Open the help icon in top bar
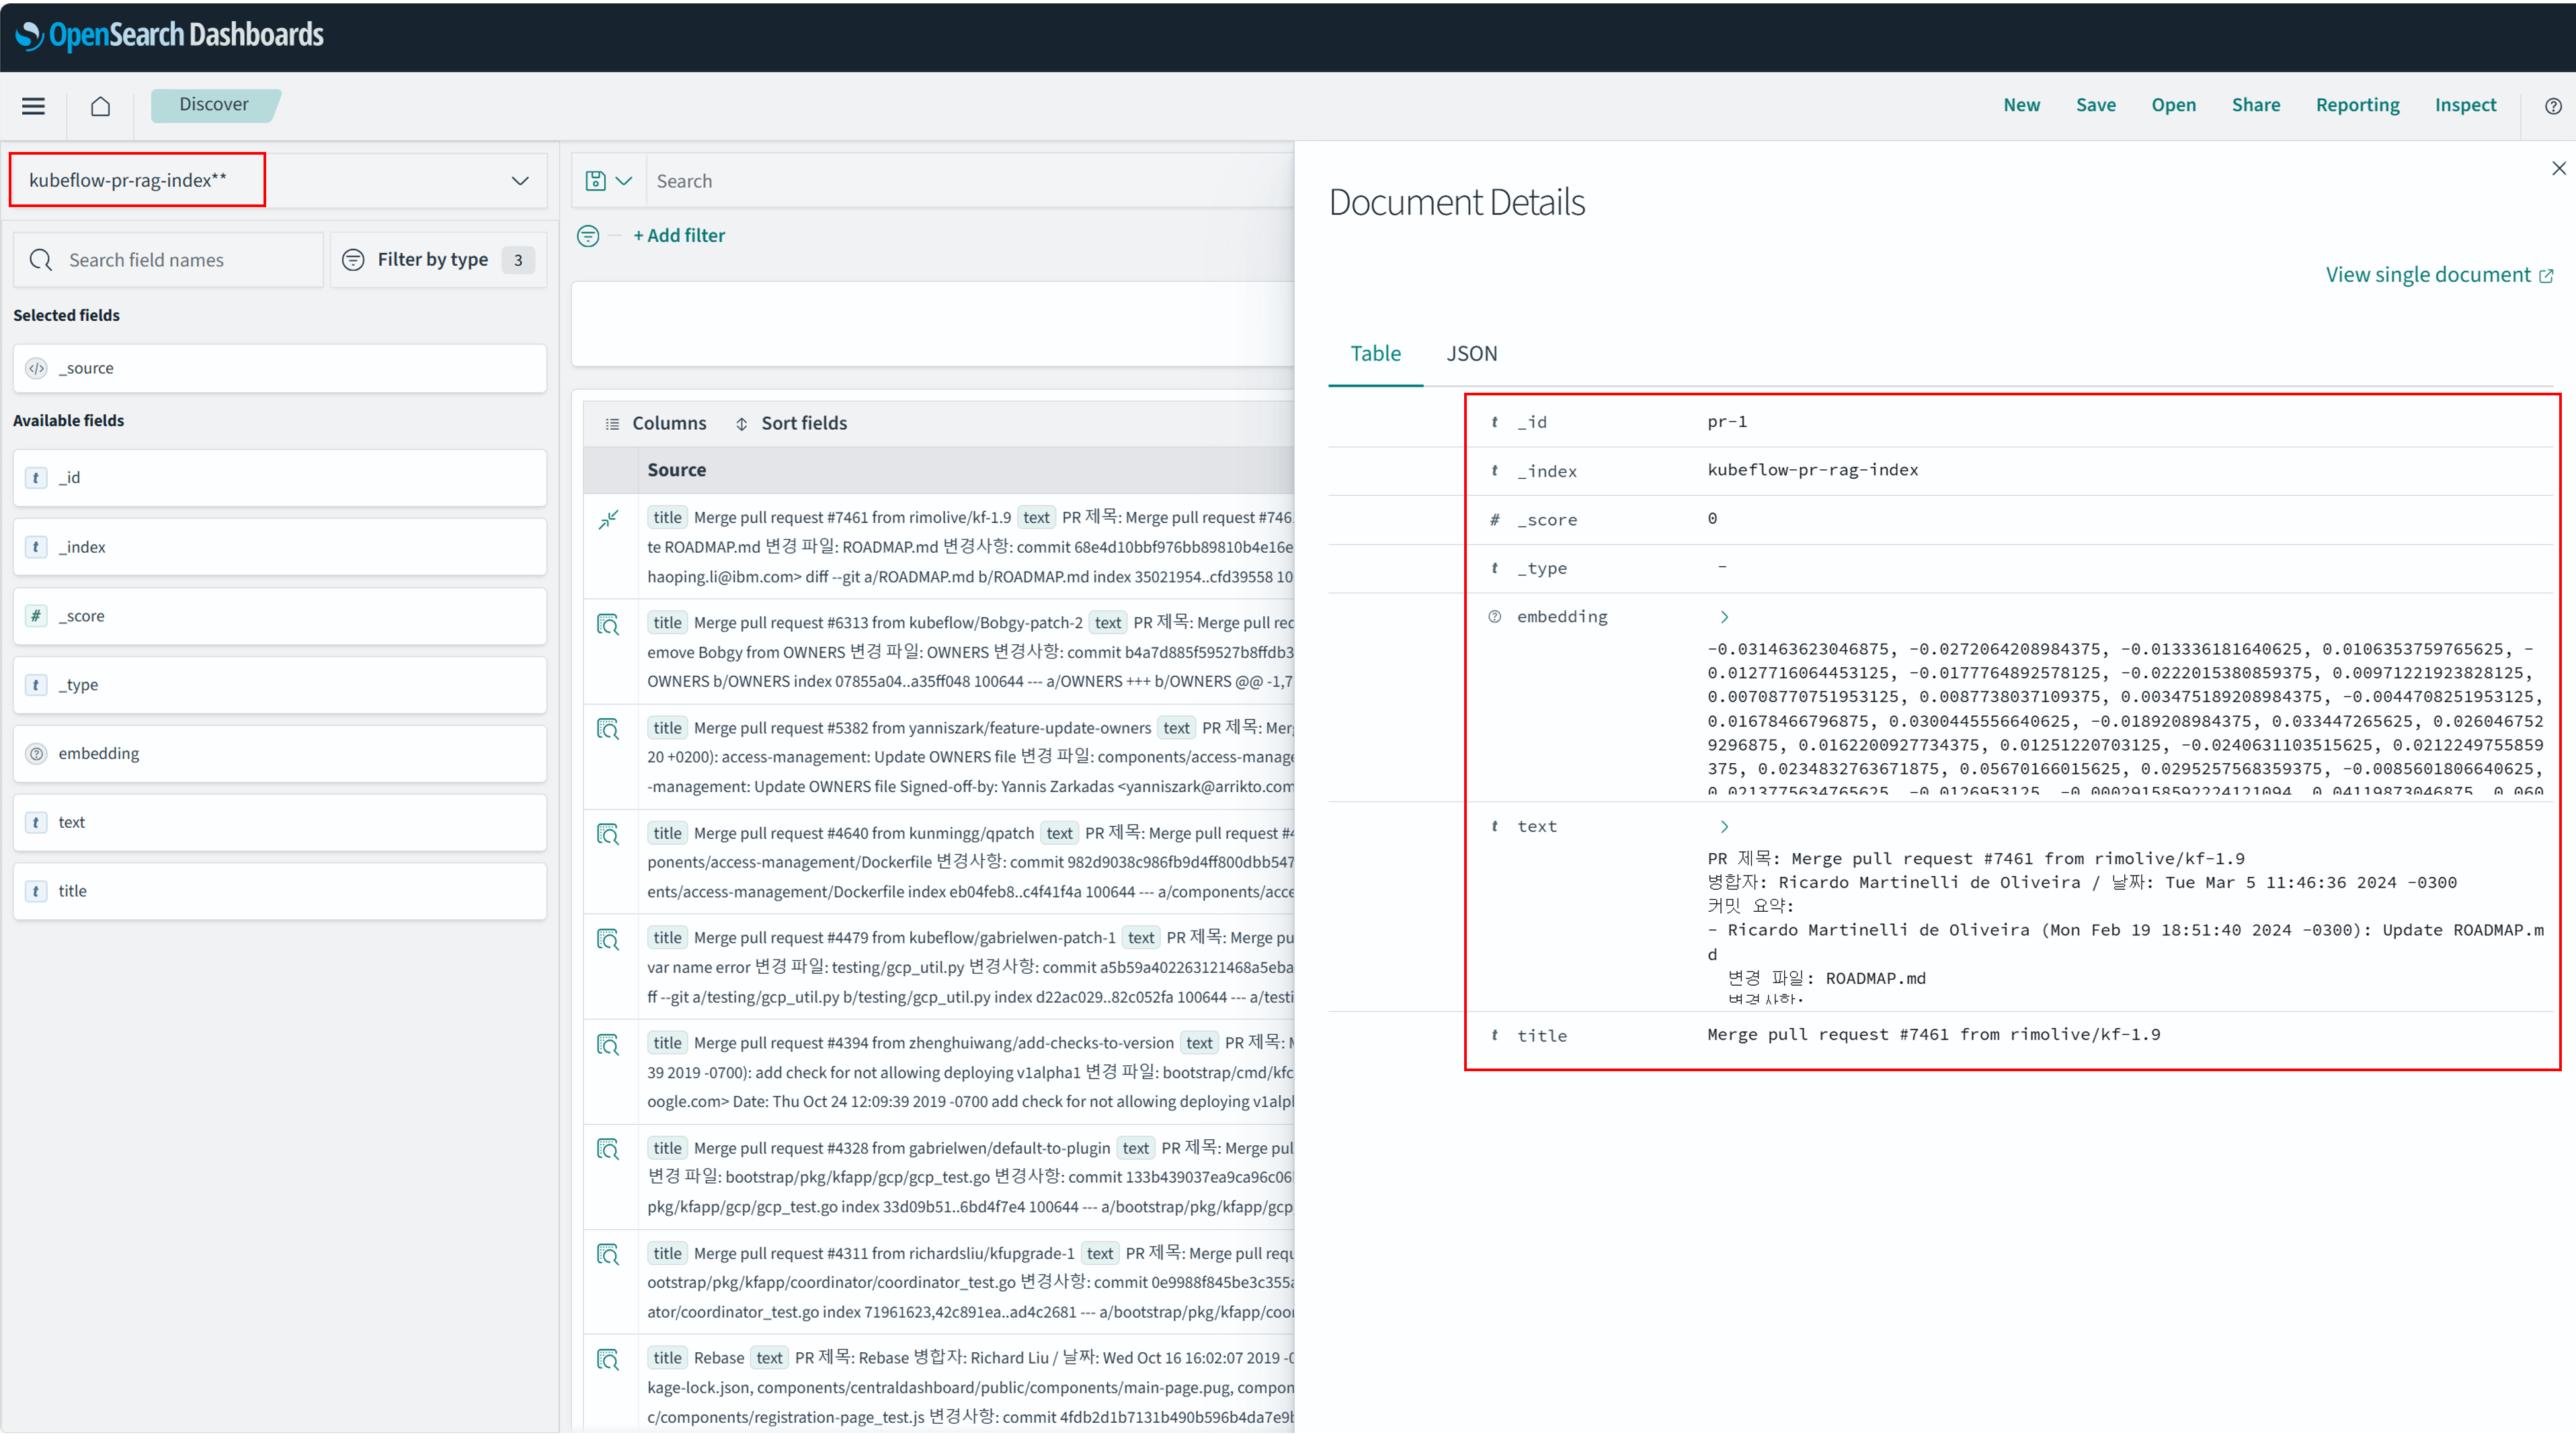The width and height of the screenshot is (2576, 1435). pos(2553,106)
